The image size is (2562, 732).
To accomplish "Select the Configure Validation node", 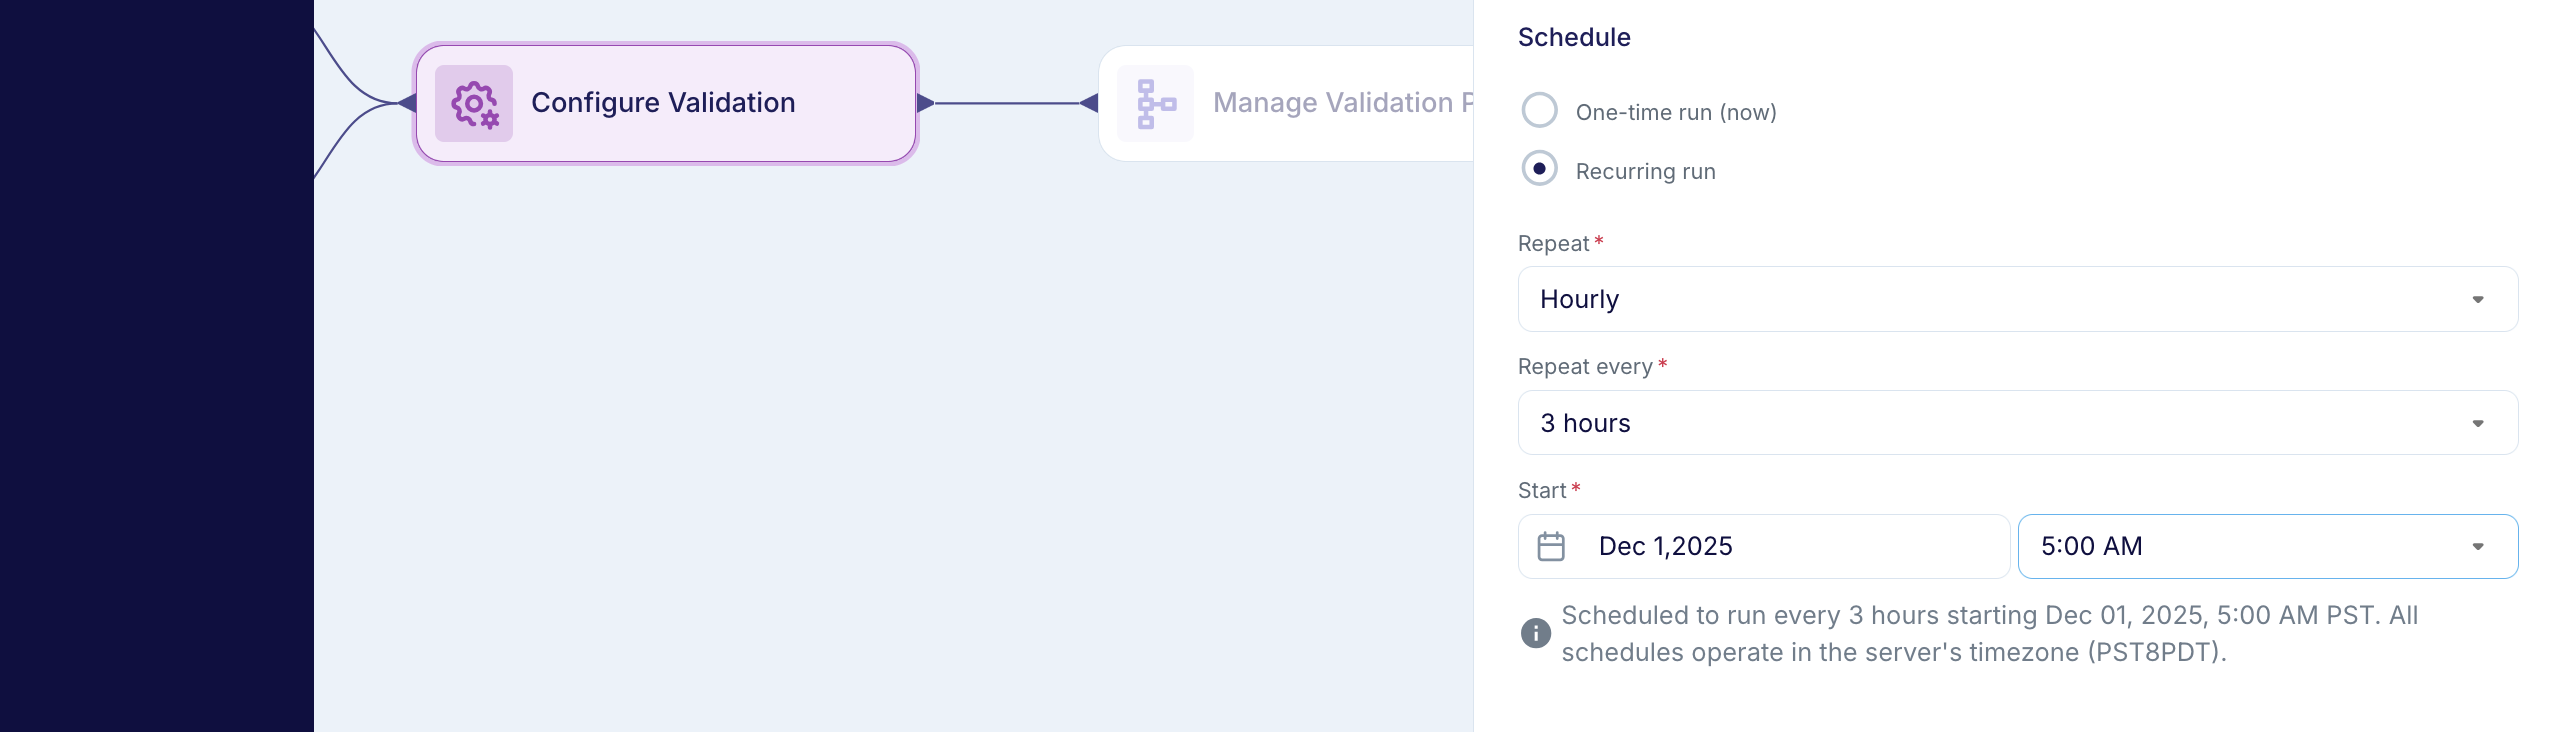I will (664, 103).
